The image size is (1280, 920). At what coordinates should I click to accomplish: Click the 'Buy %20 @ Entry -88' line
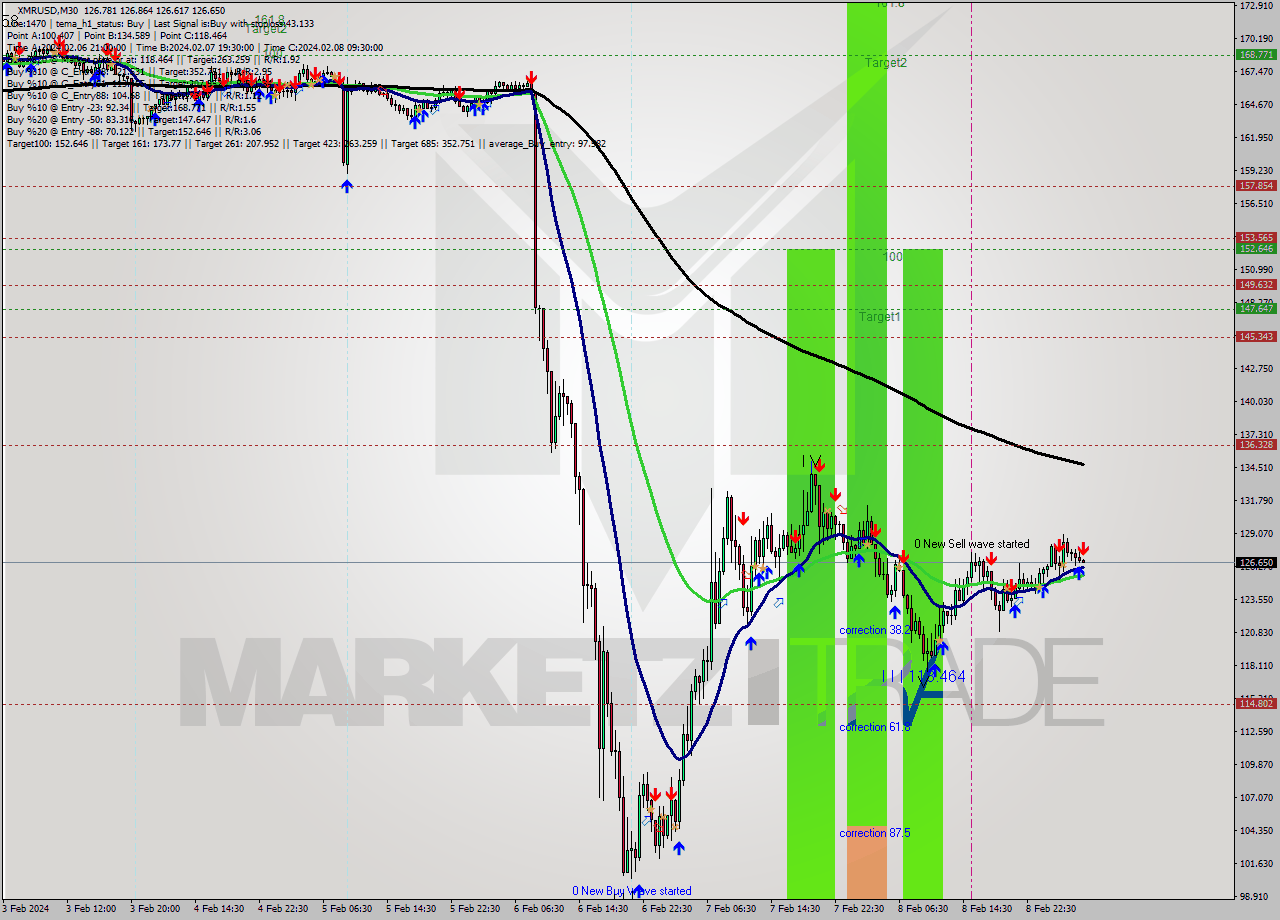point(134,131)
